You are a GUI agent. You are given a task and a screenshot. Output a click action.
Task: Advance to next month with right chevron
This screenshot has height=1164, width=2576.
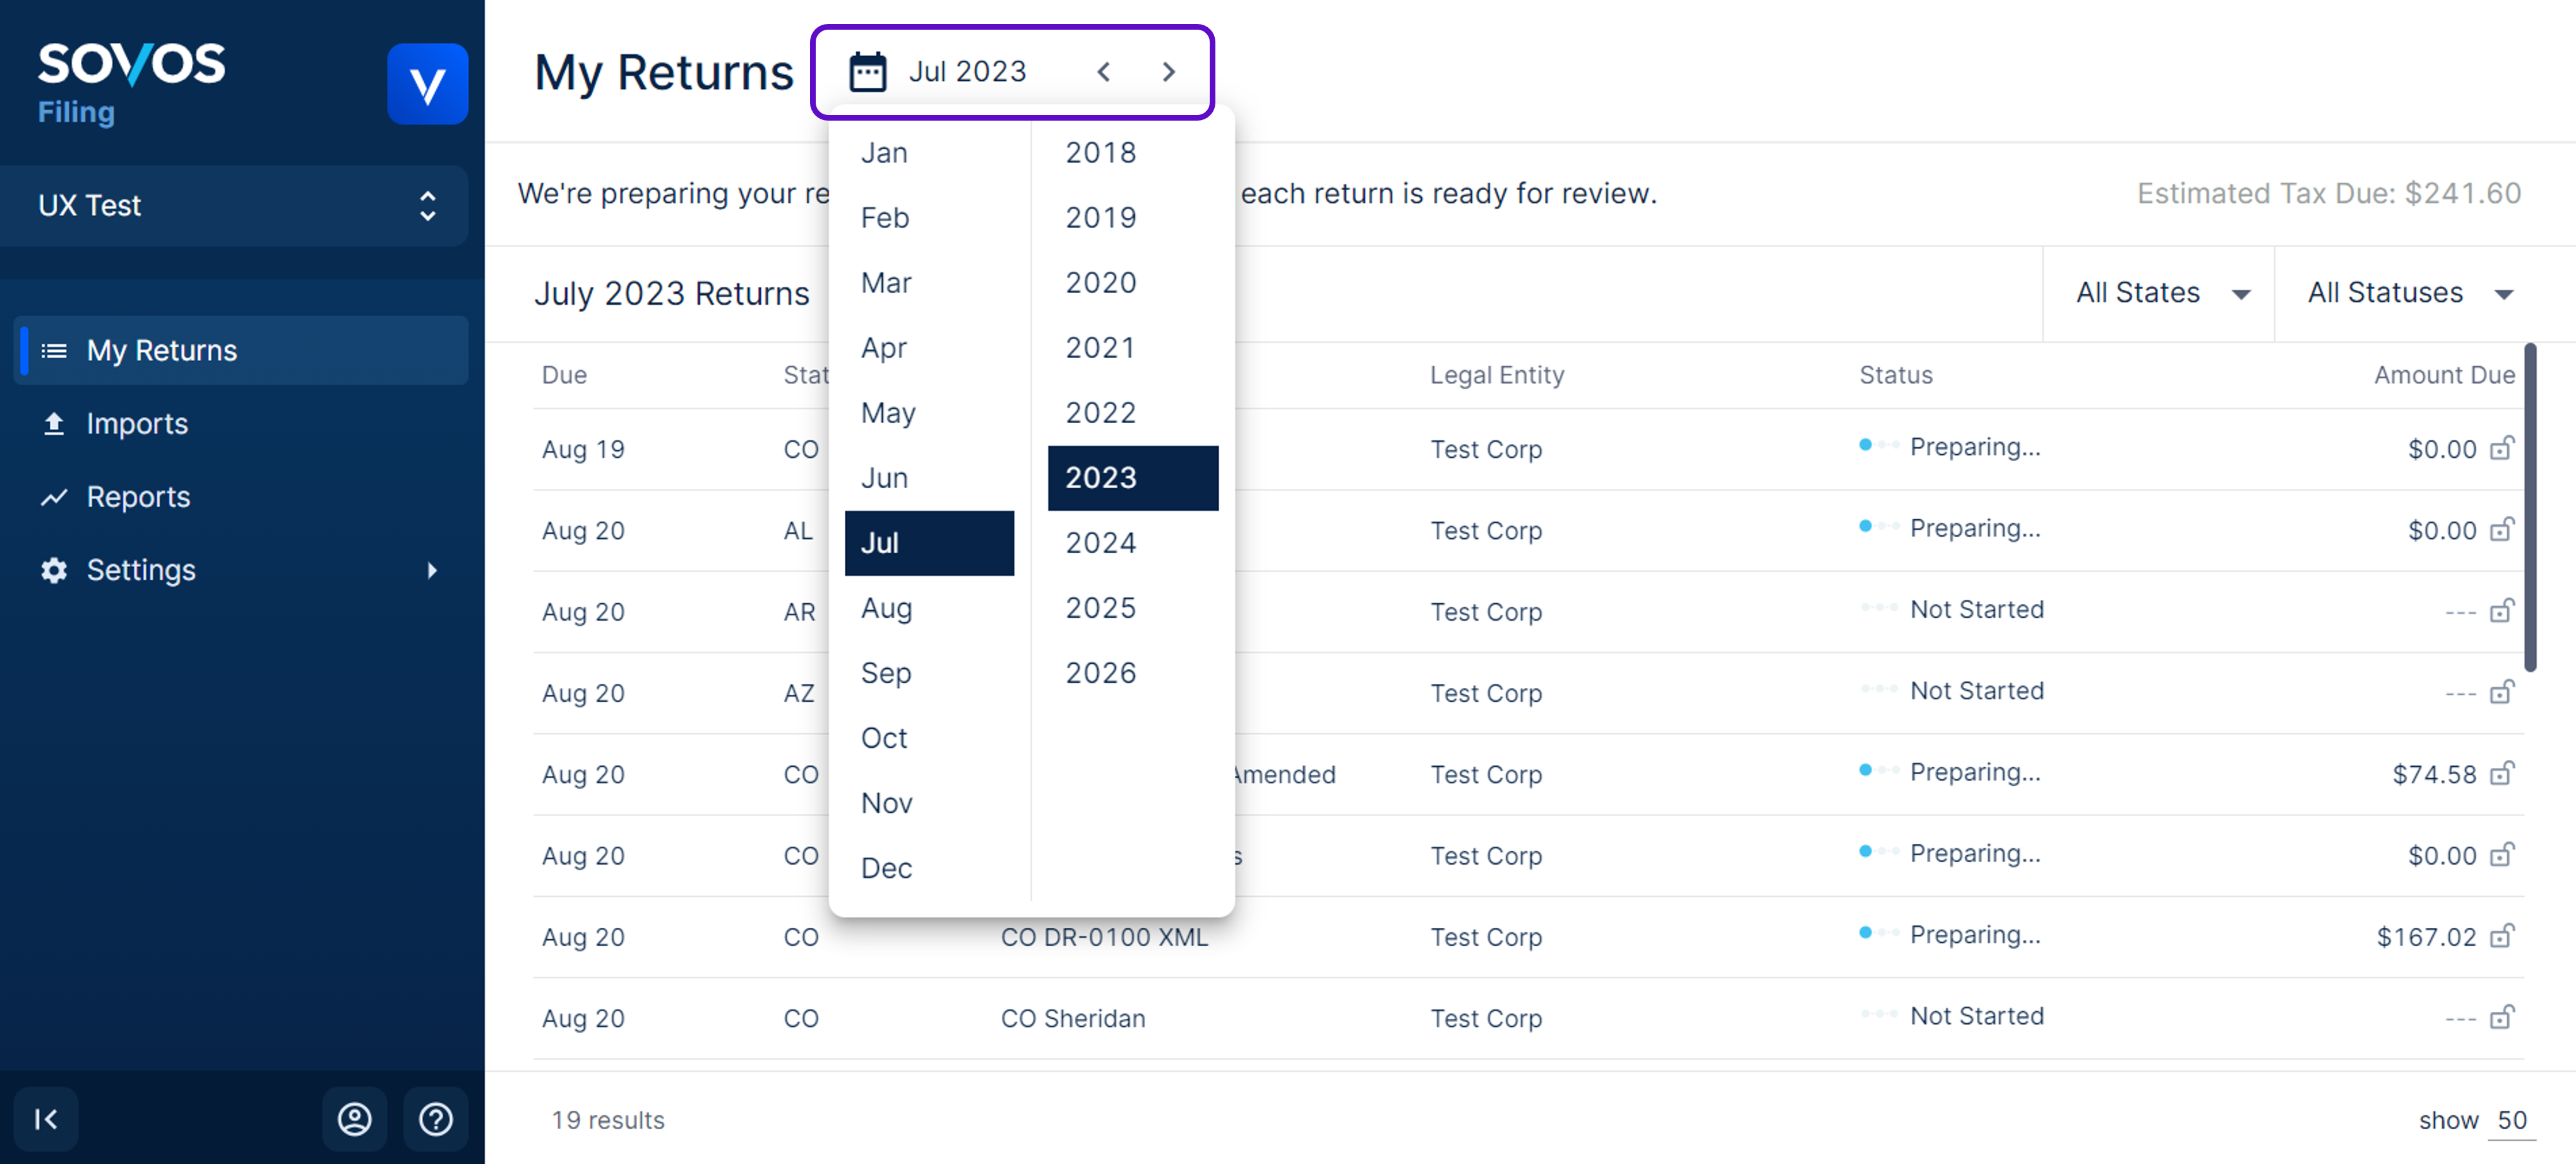click(1168, 72)
